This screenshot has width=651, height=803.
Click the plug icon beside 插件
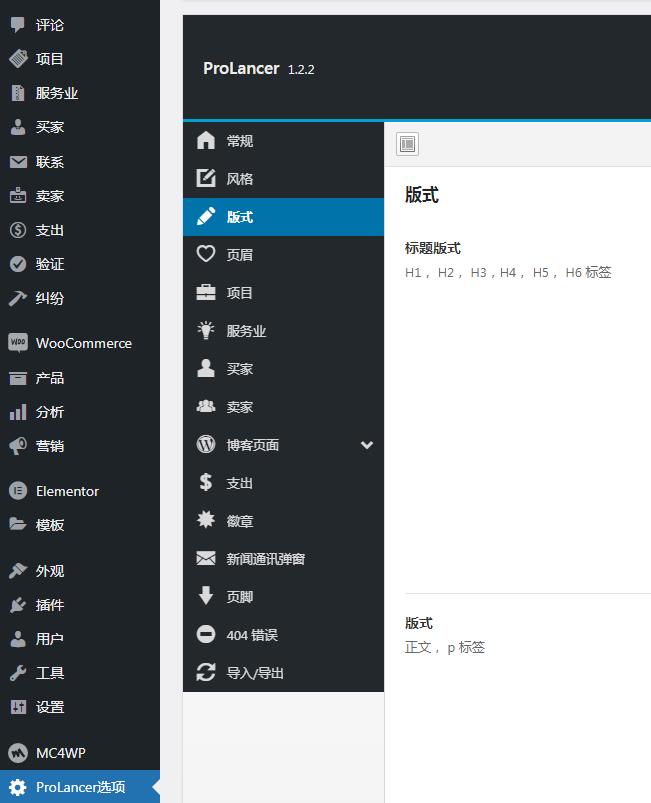(18, 605)
